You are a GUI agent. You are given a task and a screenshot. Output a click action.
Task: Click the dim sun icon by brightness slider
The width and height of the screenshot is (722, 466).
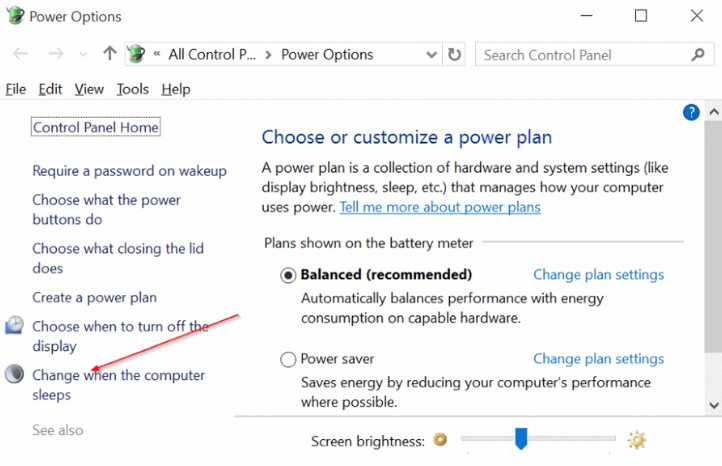(440, 440)
